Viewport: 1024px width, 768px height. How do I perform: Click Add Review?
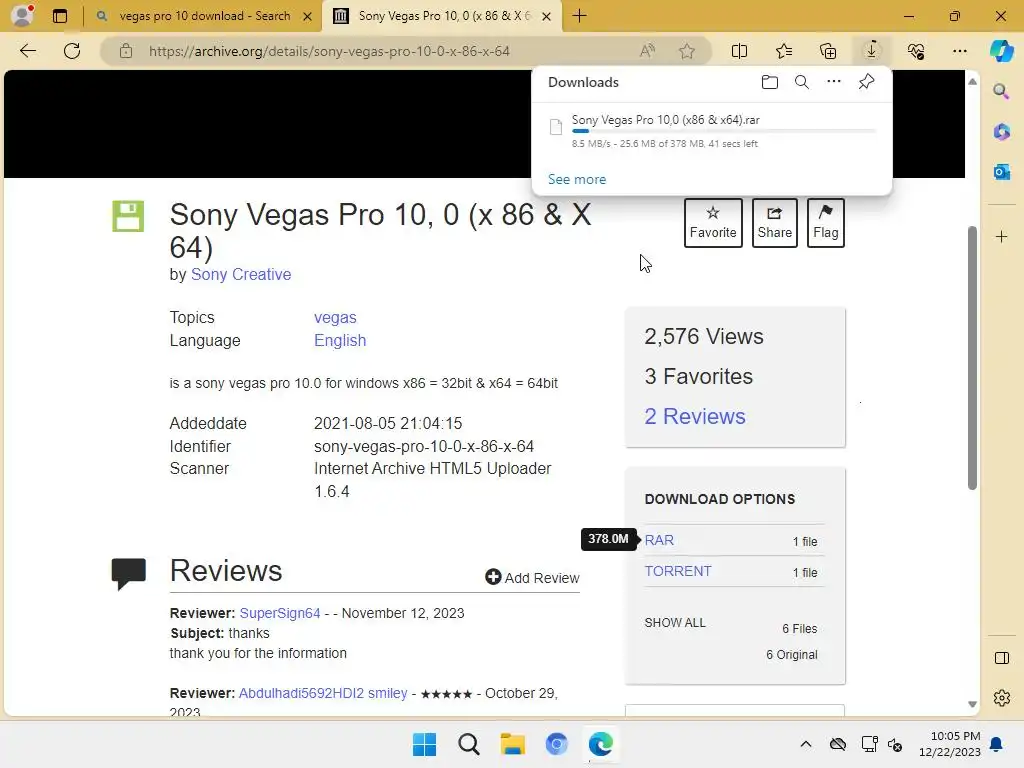532,577
